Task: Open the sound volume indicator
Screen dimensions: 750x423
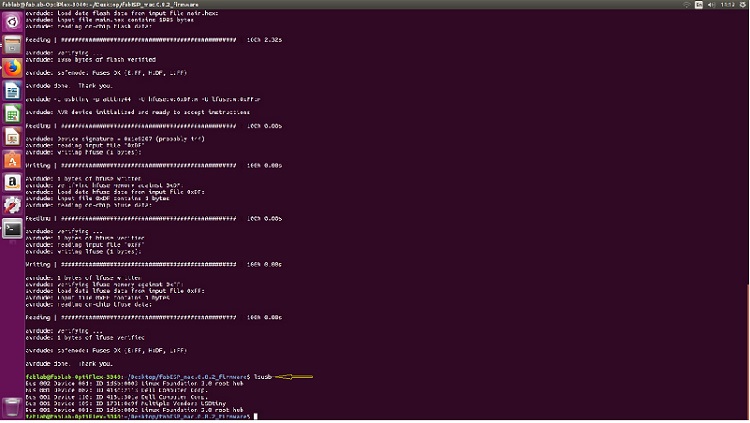Action: 711,4
